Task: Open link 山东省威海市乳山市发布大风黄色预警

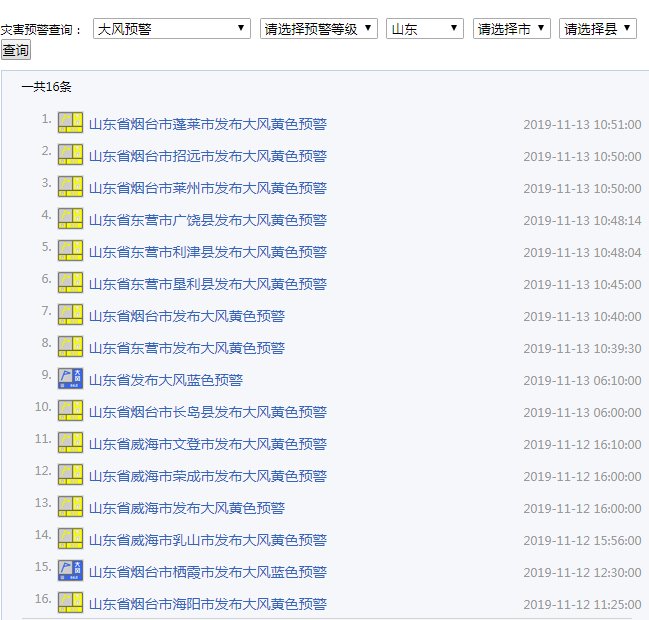Action: (208, 541)
